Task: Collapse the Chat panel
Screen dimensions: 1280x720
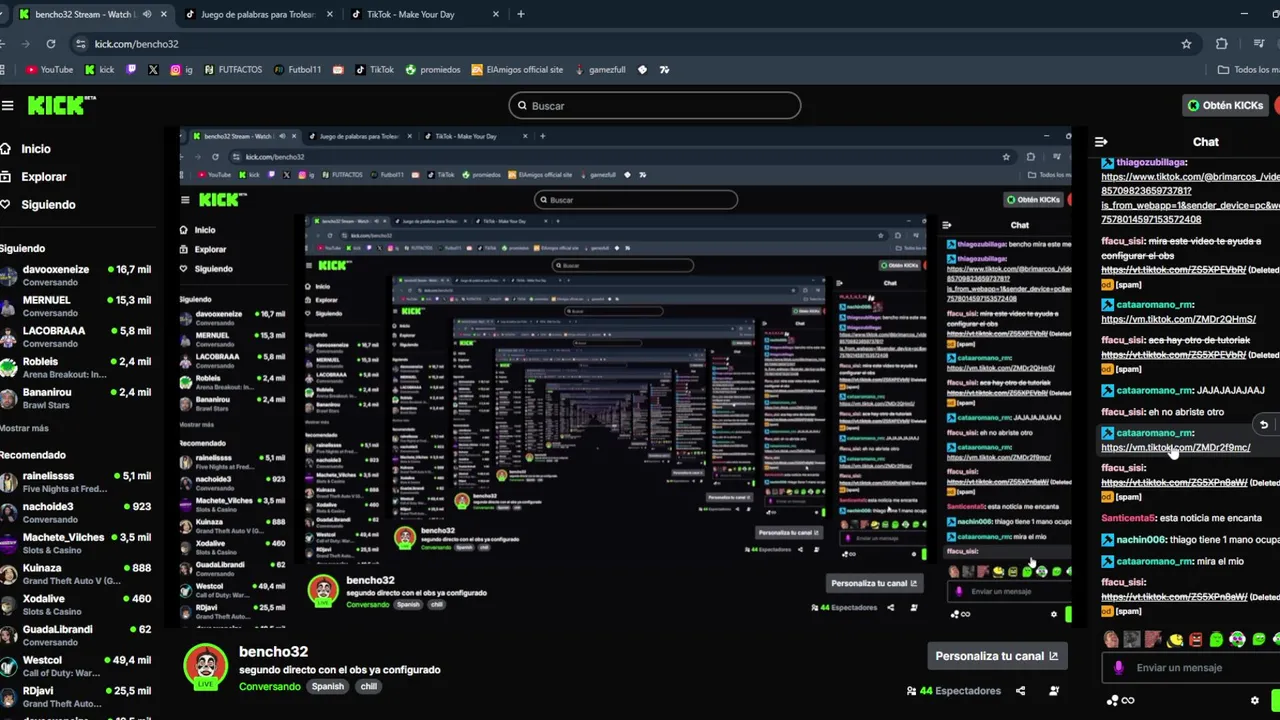Action: [x=1101, y=142]
